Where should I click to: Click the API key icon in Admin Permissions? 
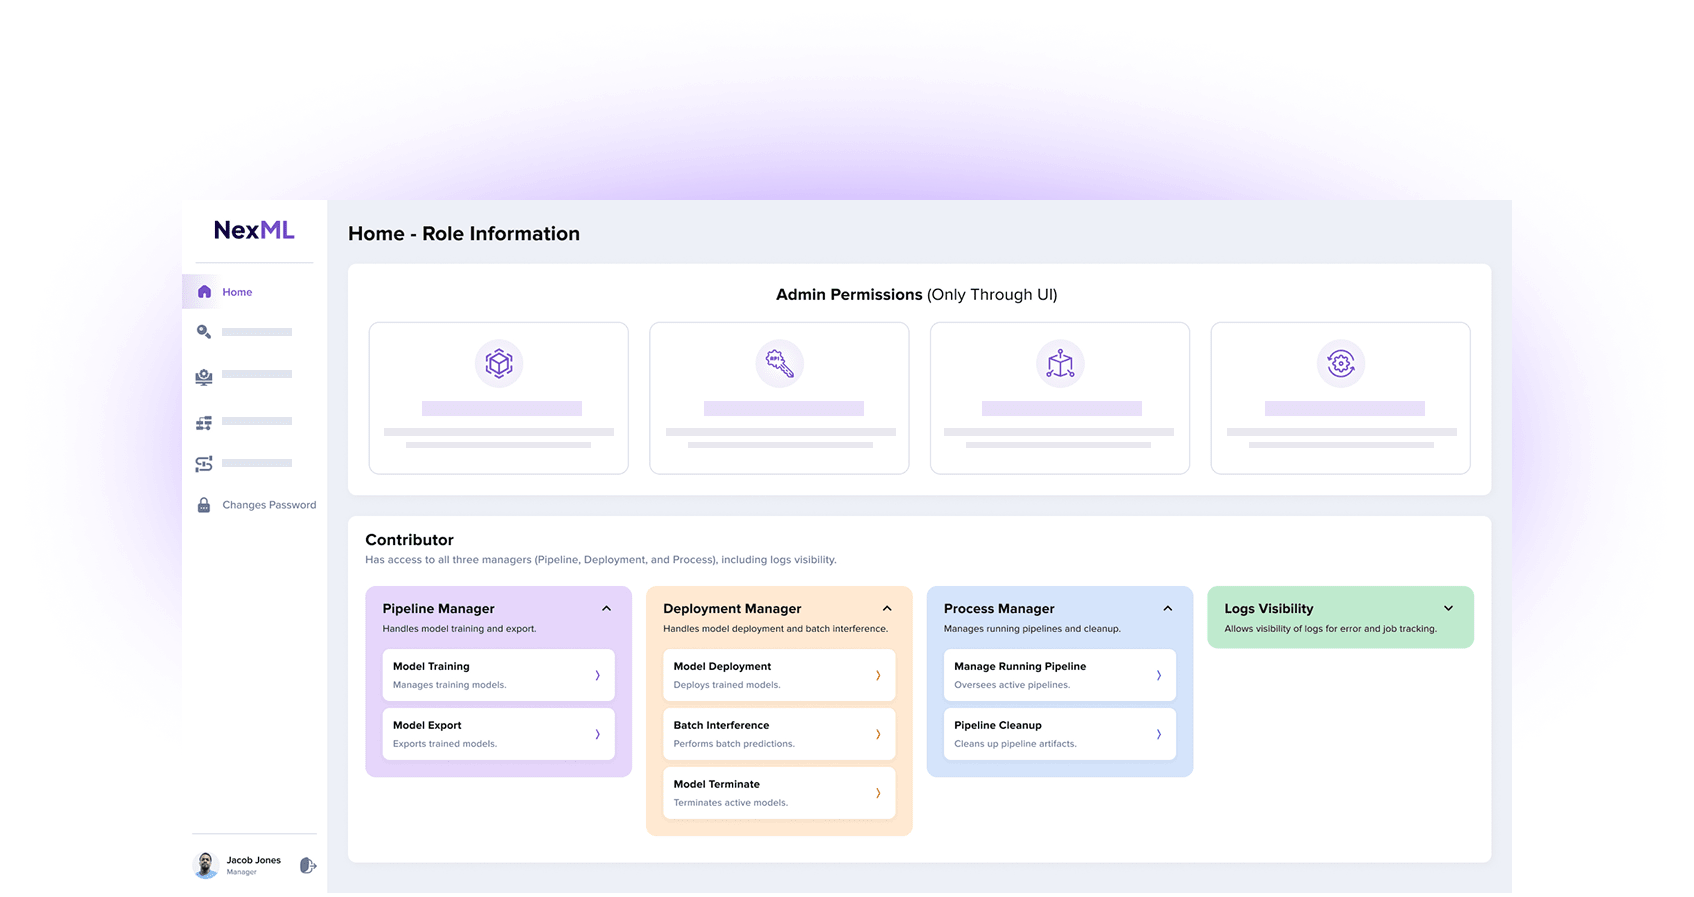(x=779, y=364)
